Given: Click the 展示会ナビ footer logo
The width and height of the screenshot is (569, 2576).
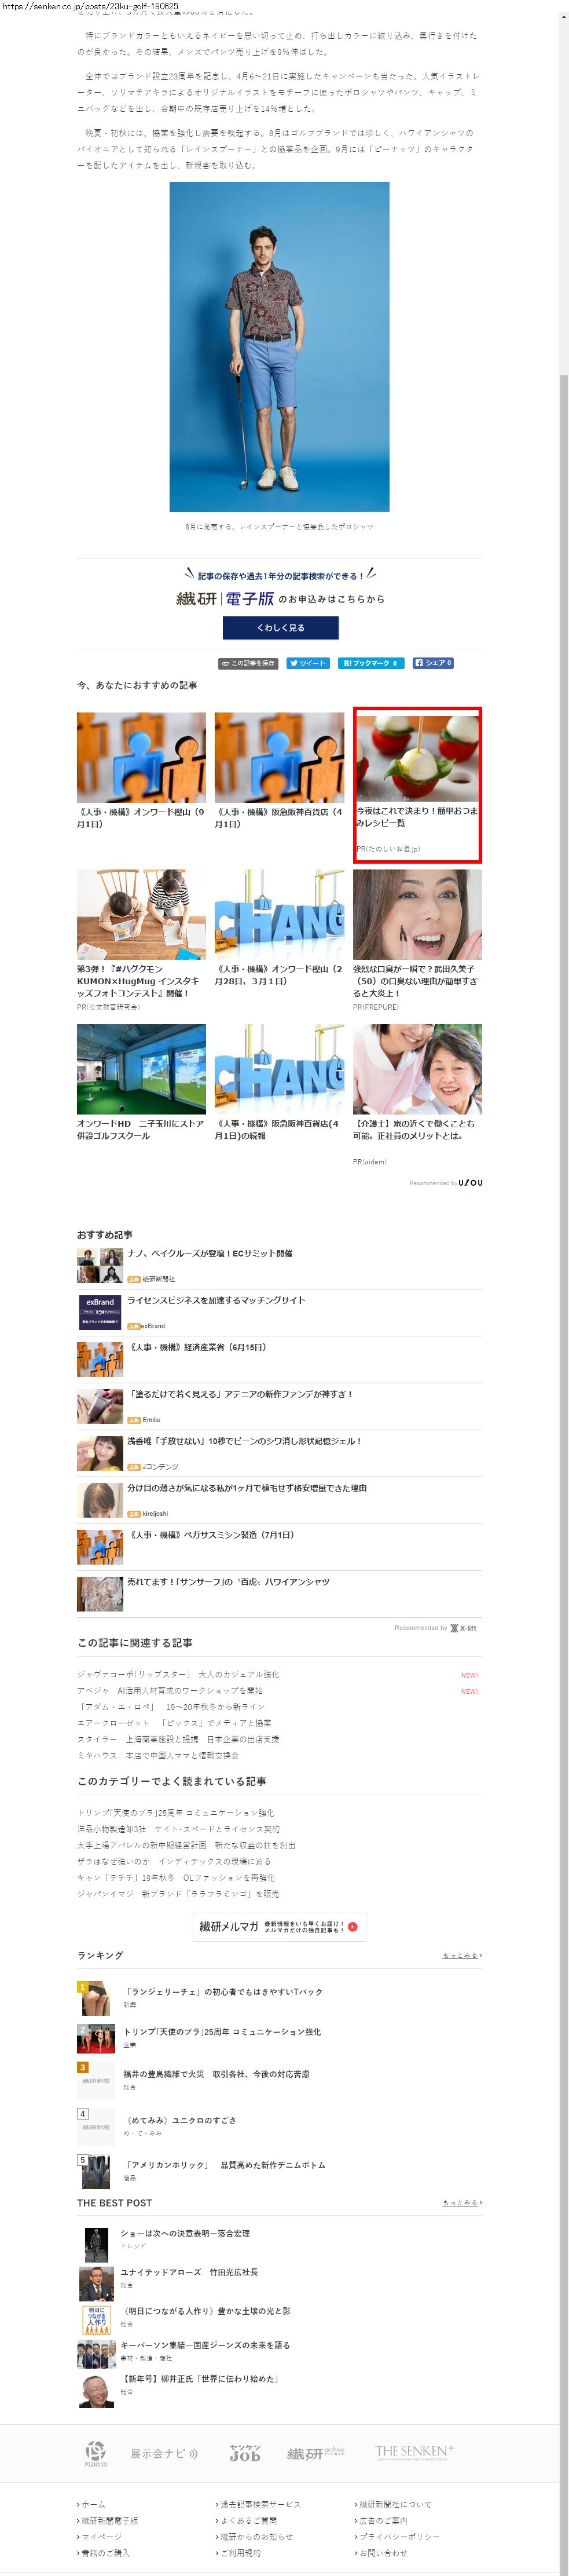Looking at the screenshot, I should 164,2453.
